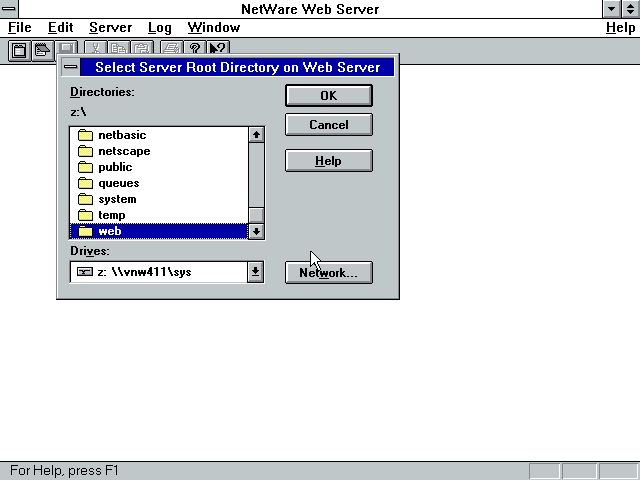Select the queues directory name
The width and height of the screenshot is (640, 480).
click(x=119, y=183)
